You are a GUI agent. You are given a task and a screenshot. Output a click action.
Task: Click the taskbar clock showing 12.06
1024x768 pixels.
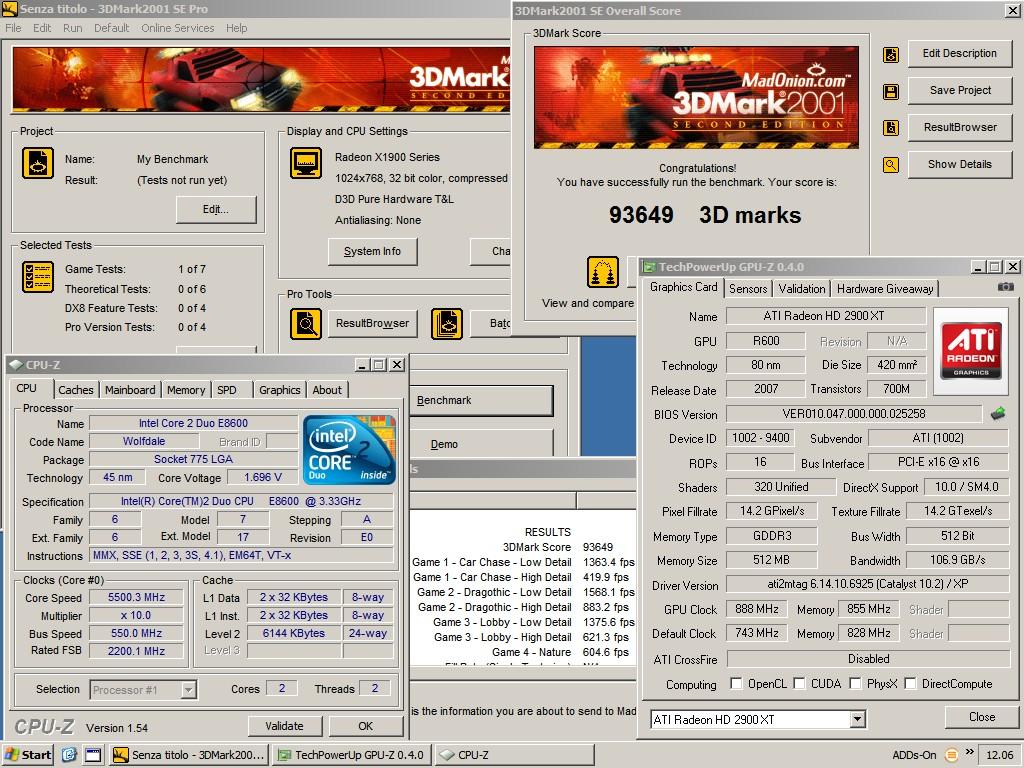click(x=999, y=755)
